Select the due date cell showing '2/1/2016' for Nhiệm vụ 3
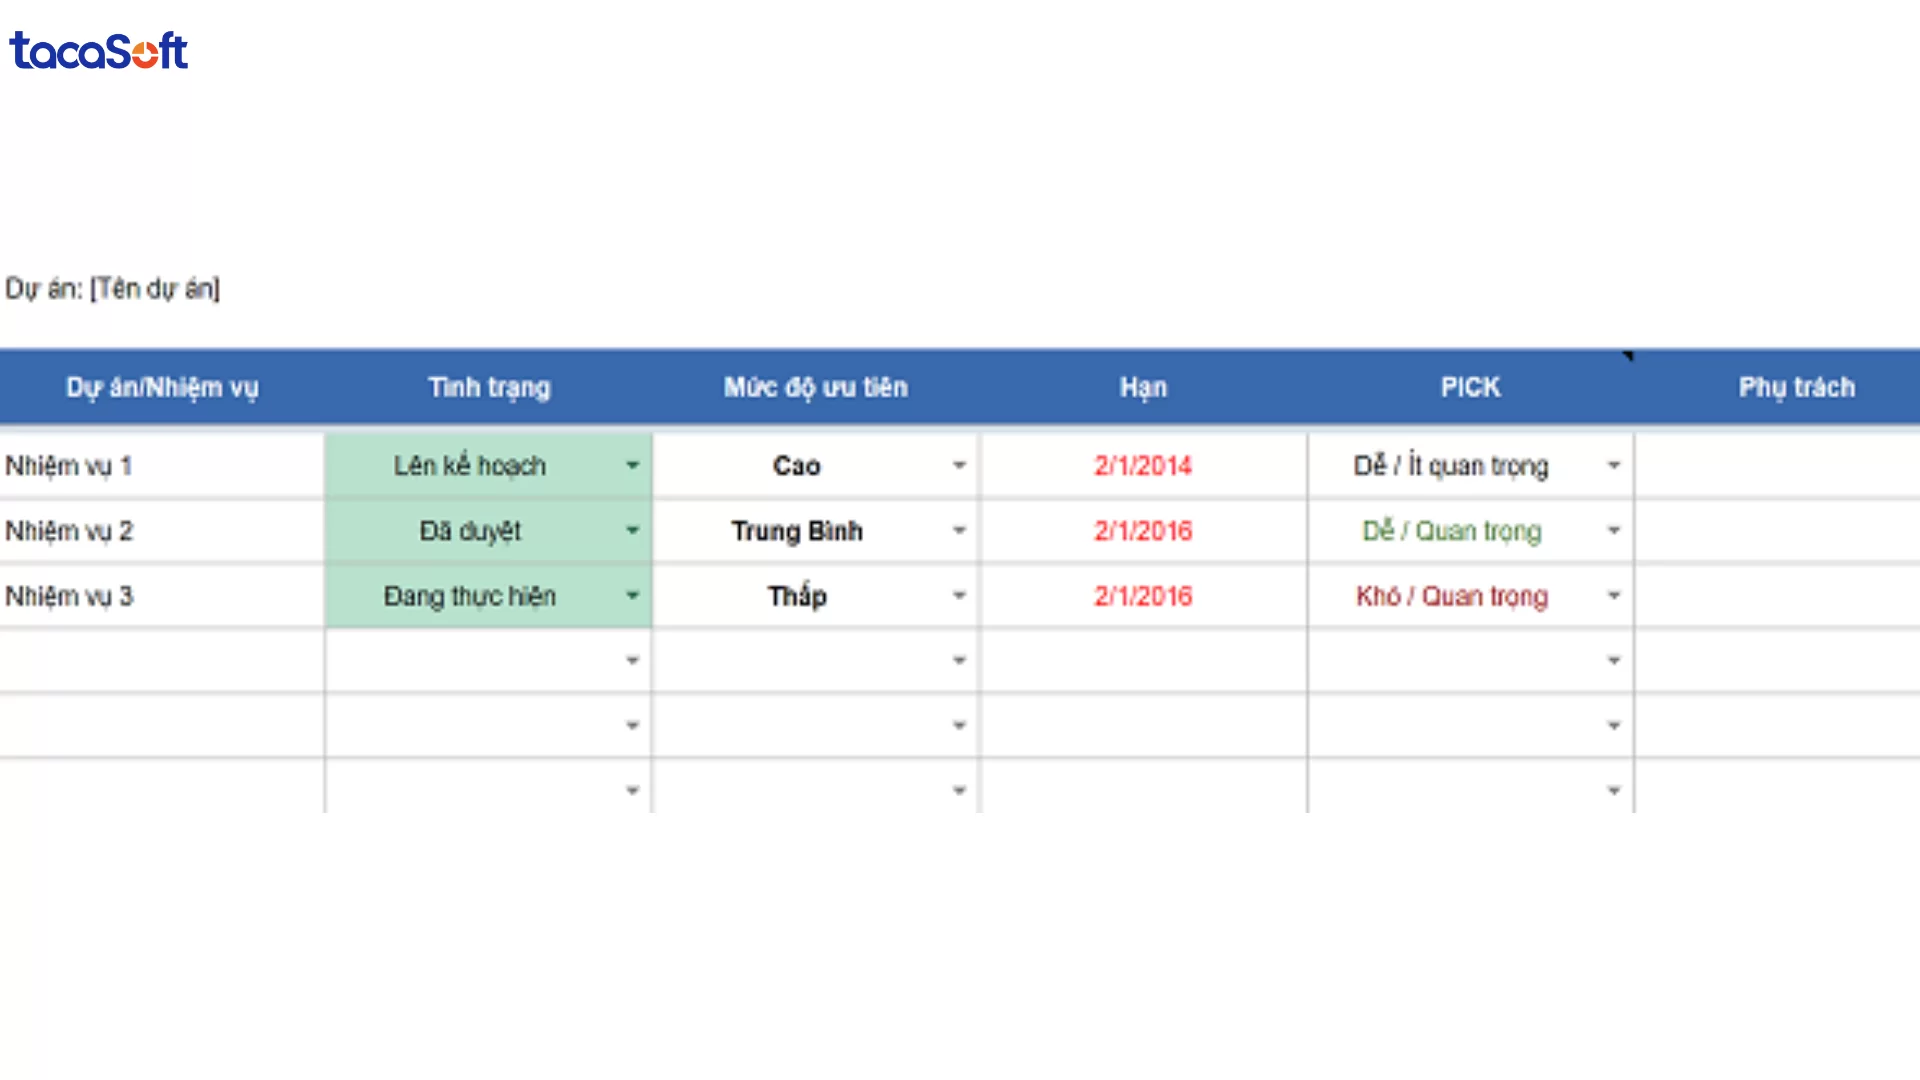 1143,596
